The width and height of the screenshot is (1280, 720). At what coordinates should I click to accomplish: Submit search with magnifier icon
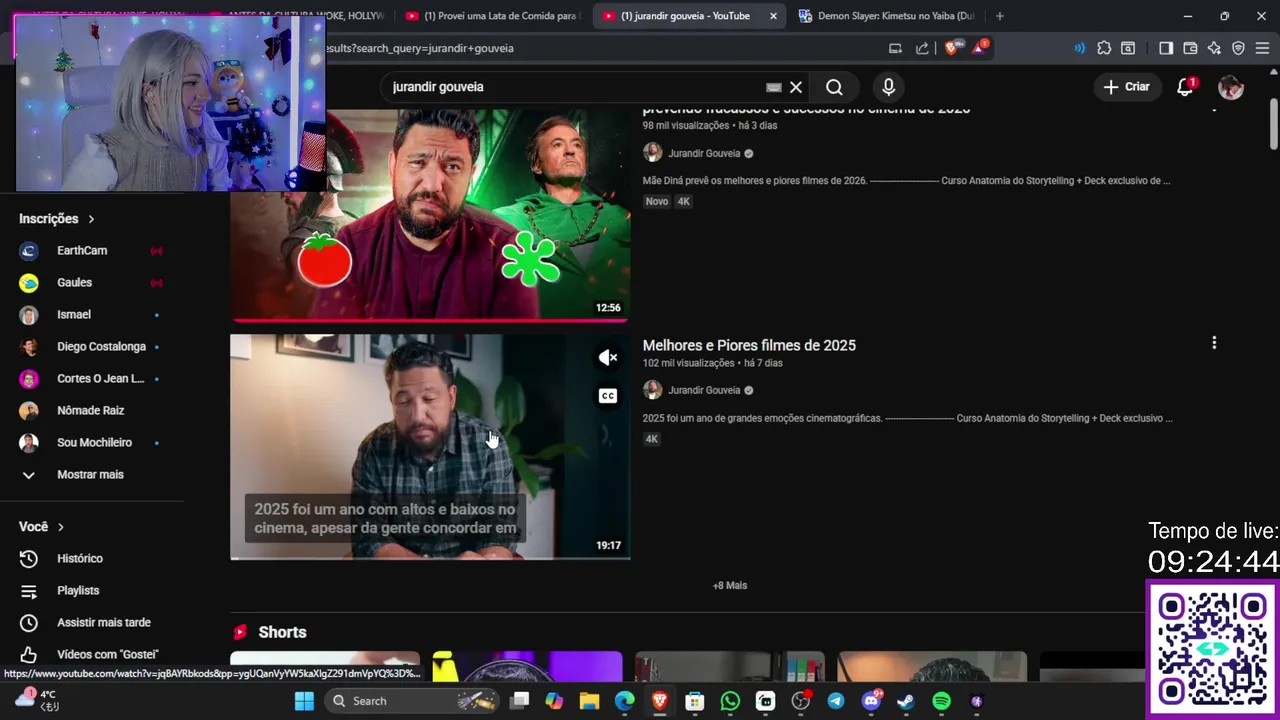tap(834, 87)
